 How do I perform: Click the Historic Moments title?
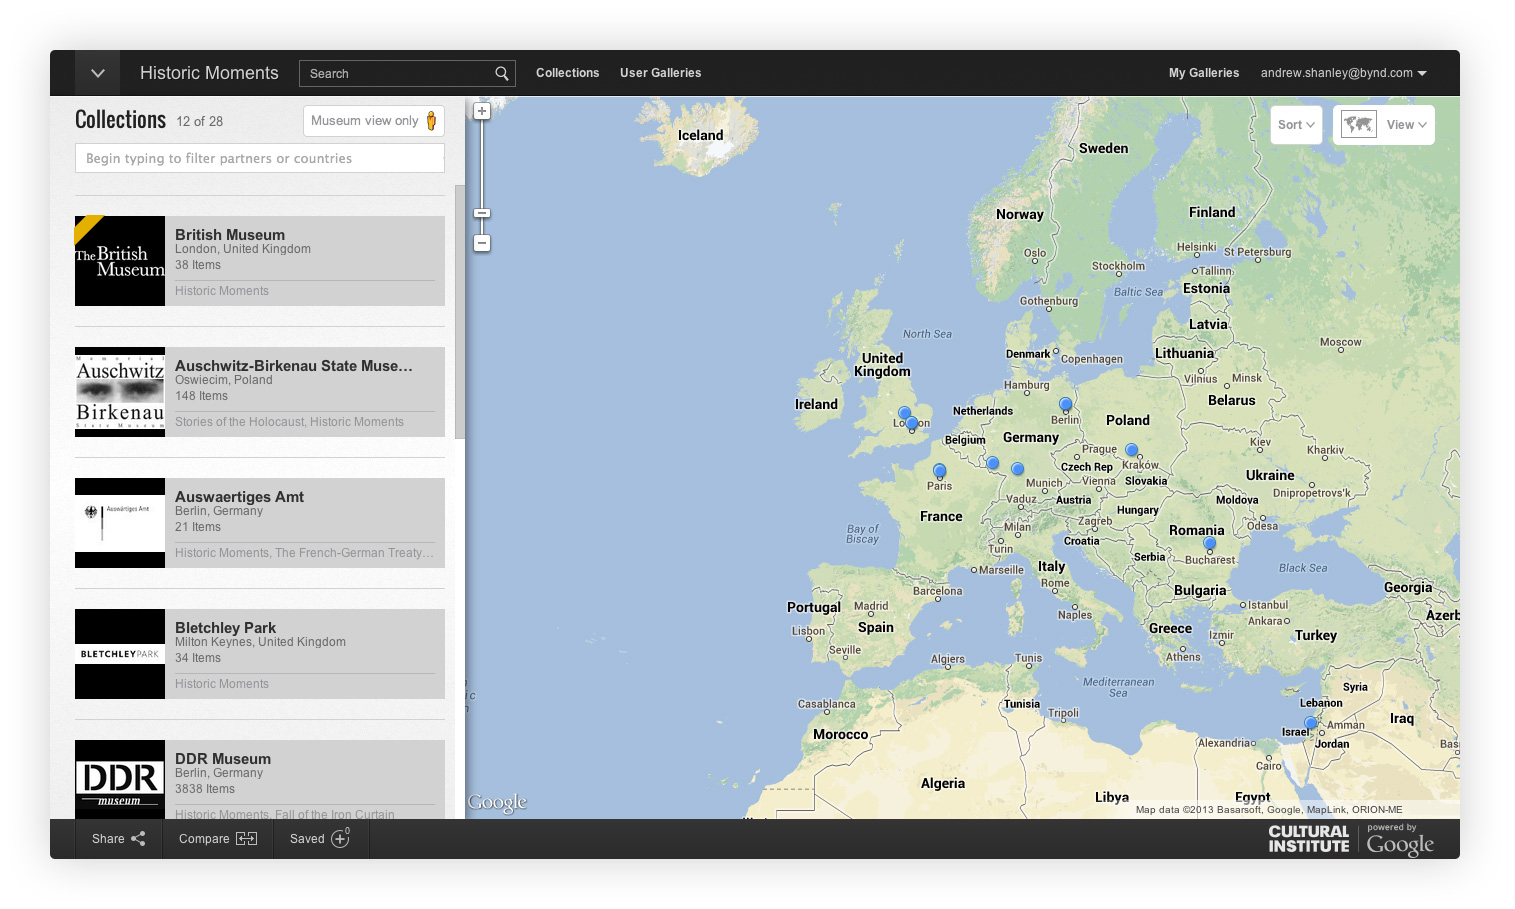click(x=209, y=73)
